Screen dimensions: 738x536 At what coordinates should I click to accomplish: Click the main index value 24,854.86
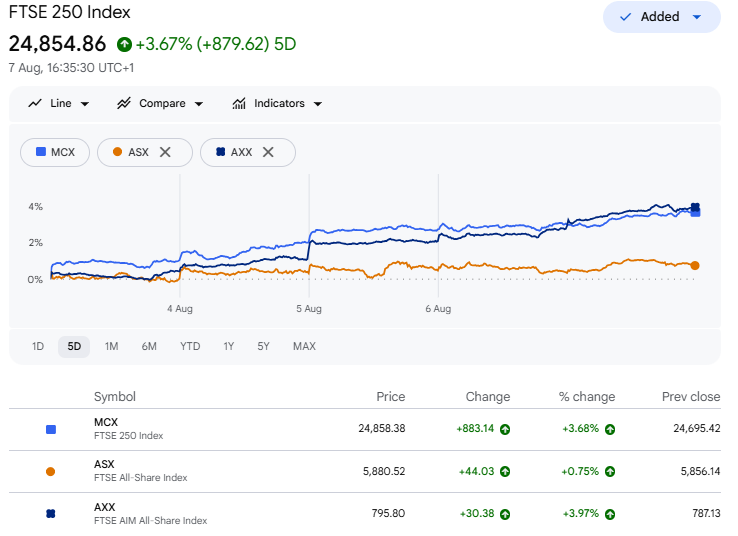(57, 44)
